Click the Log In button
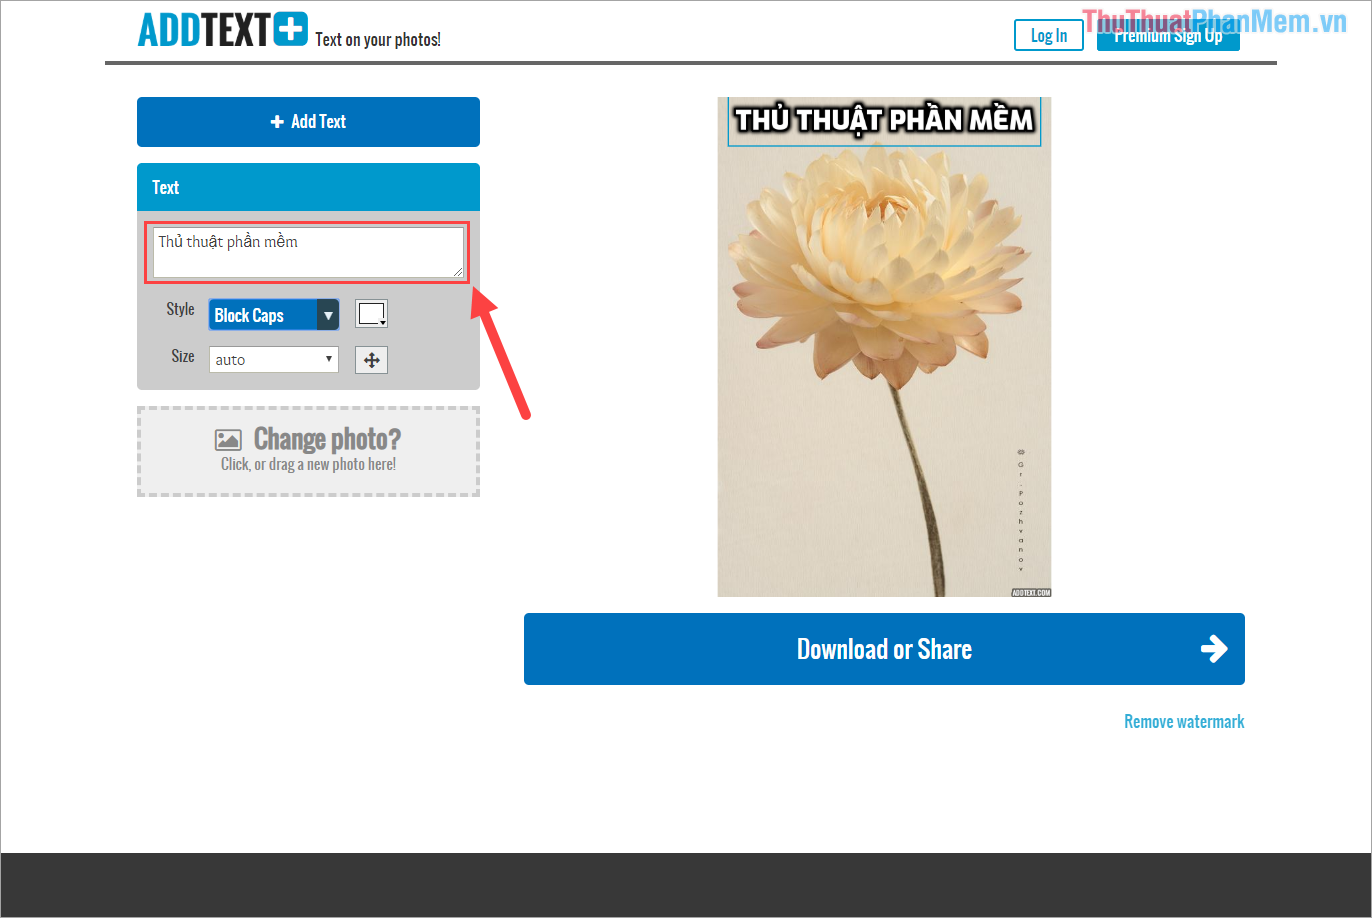The height and width of the screenshot is (918, 1372). click(x=1048, y=35)
